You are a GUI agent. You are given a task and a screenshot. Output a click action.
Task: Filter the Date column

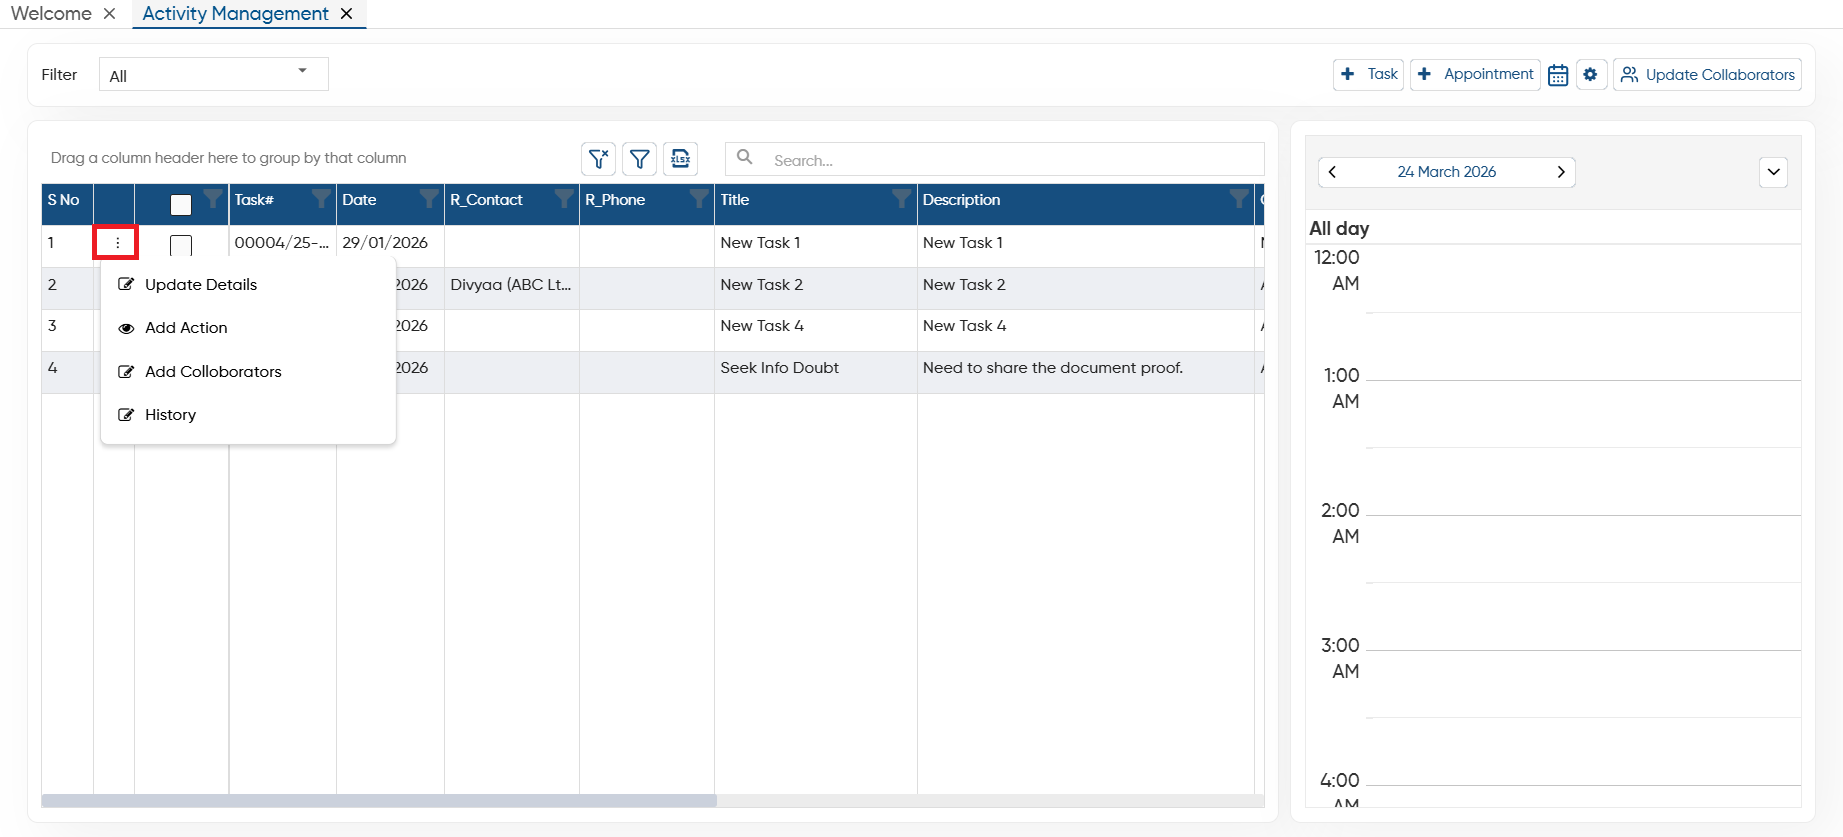point(429,198)
